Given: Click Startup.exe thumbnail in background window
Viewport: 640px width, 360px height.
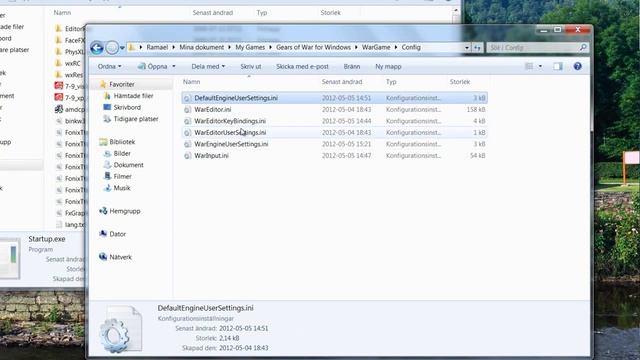Looking at the screenshot, I should pos(10,258).
